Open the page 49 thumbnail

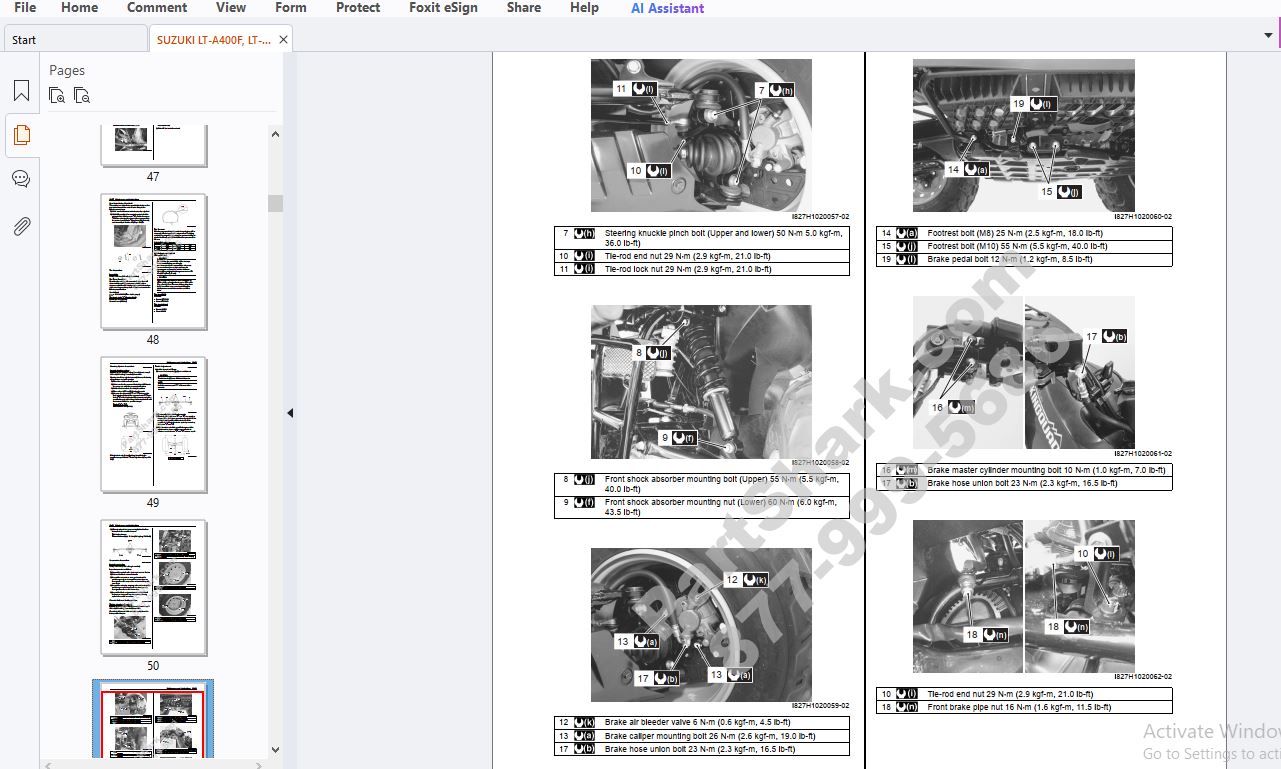pos(153,425)
